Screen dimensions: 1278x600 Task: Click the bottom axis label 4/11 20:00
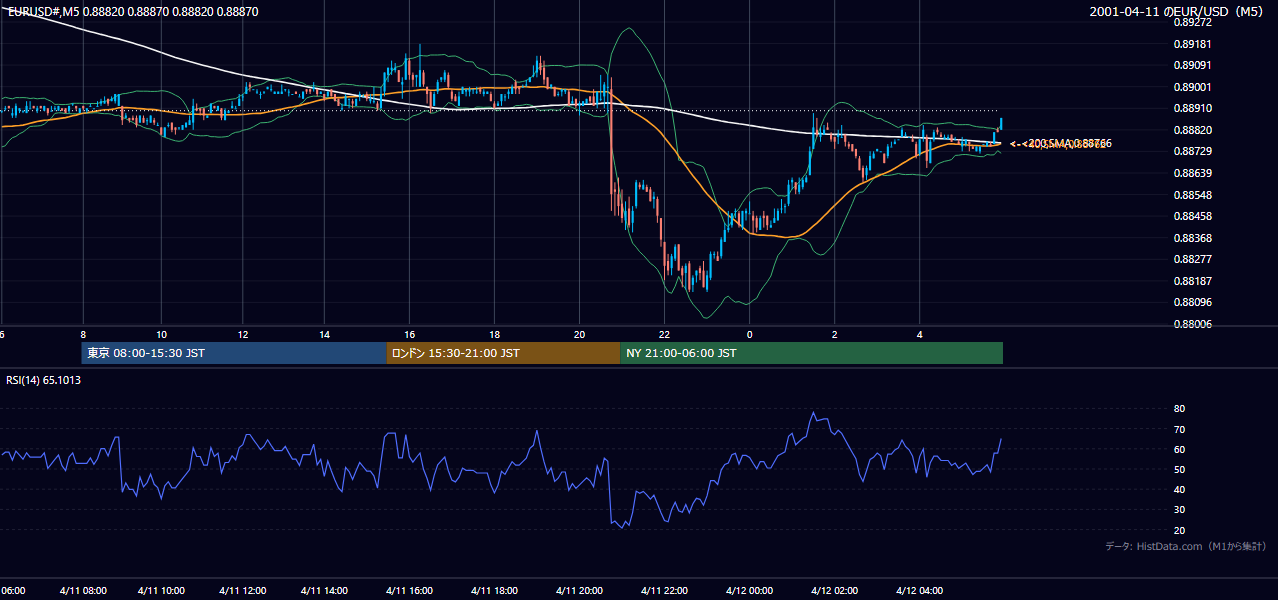pyautogui.click(x=579, y=590)
